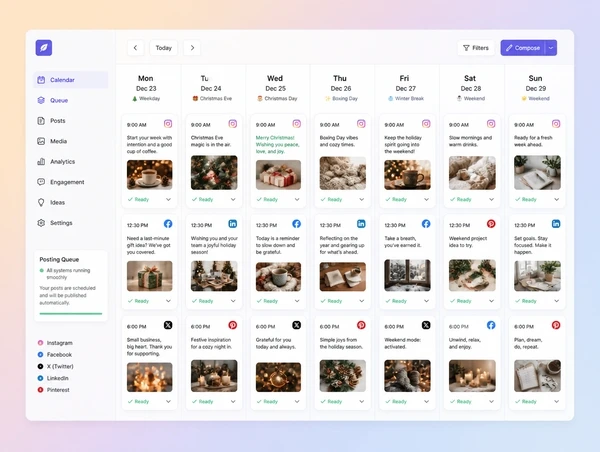The height and width of the screenshot is (452, 600).
Task: Click Instagram icon on Thu 9:00 AM post
Action: tap(361, 124)
